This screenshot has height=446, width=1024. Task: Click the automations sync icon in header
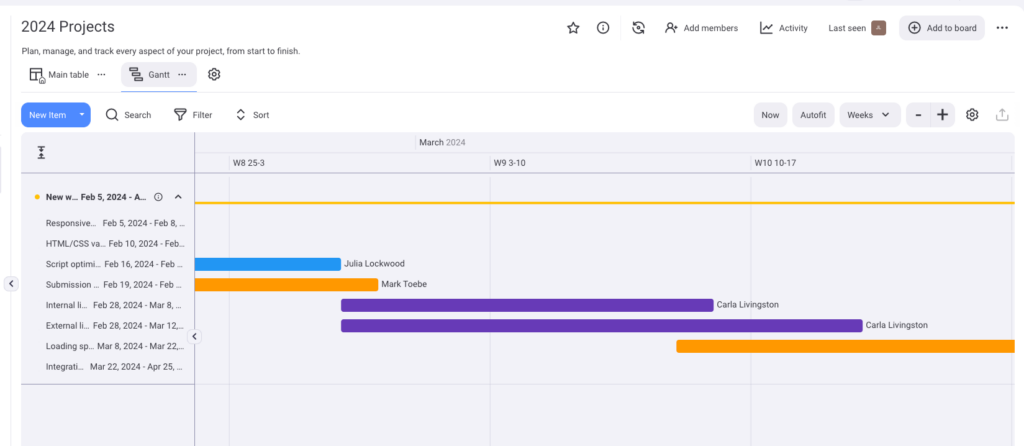coord(639,28)
